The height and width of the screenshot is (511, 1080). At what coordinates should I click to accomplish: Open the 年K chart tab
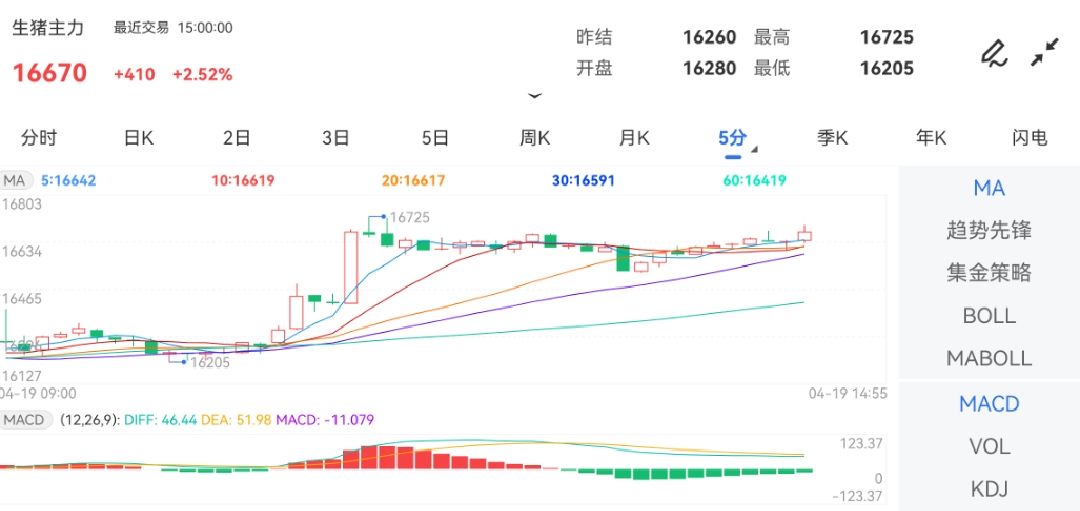(x=931, y=138)
